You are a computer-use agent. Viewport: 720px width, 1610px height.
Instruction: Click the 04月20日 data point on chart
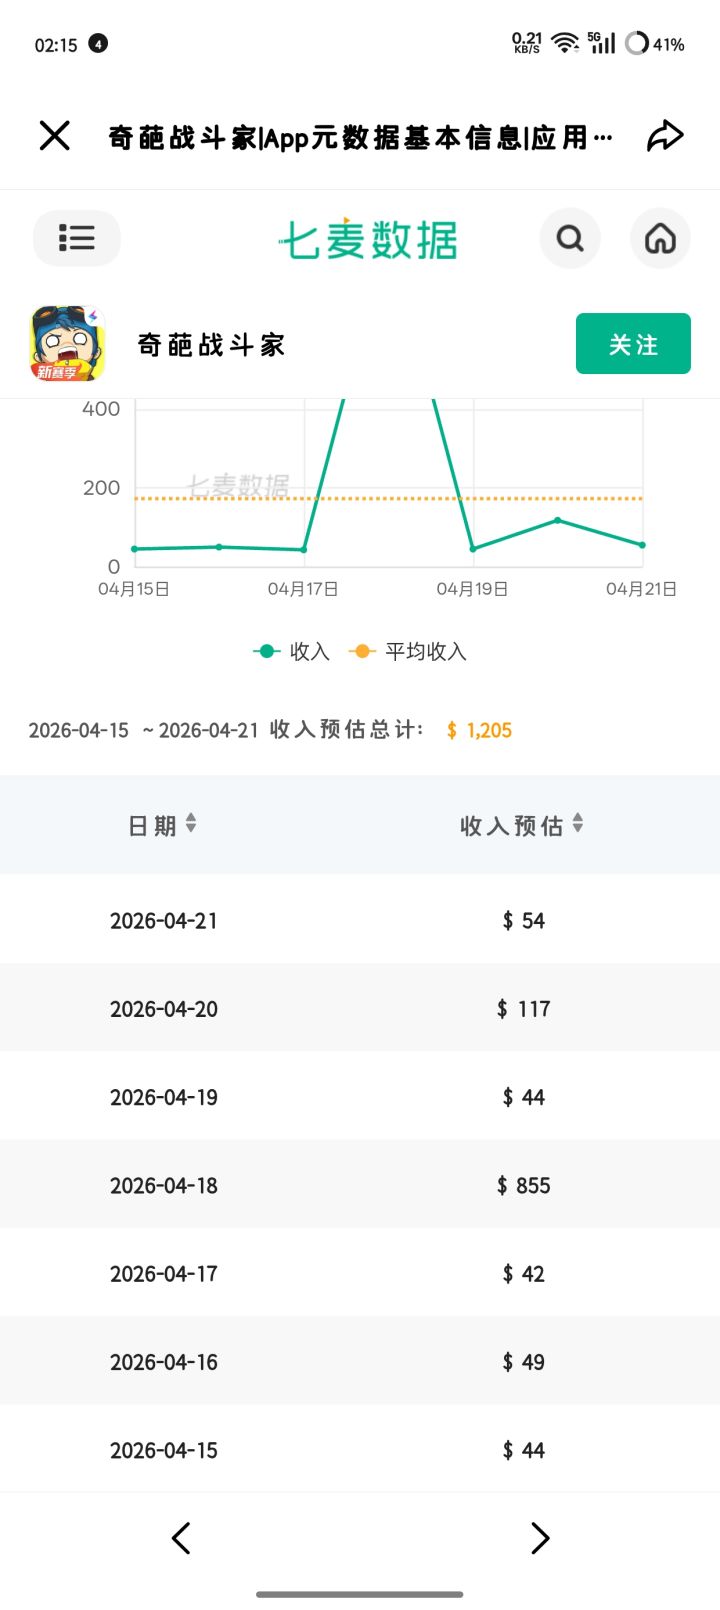pos(557,520)
